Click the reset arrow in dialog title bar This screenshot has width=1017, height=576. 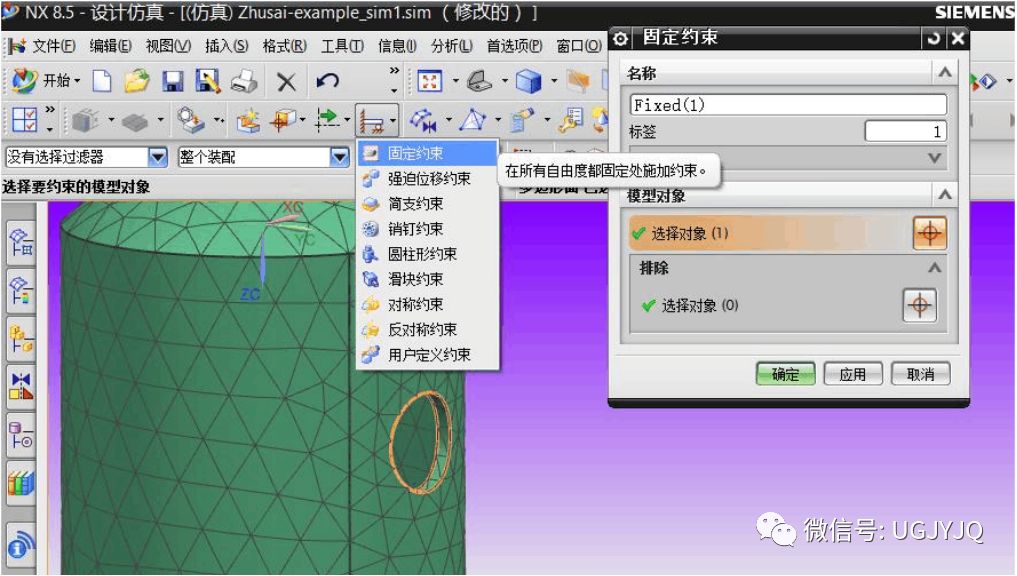coord(933,38)
